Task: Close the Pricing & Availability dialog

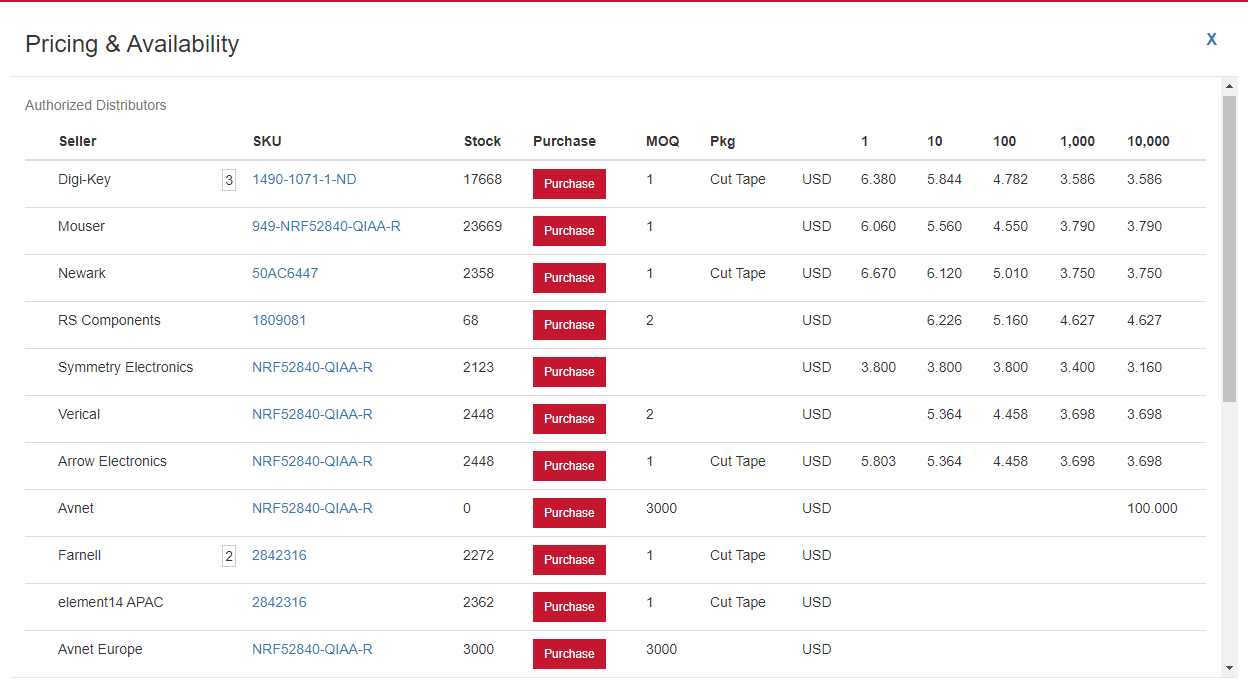Action: [1211, 39]
